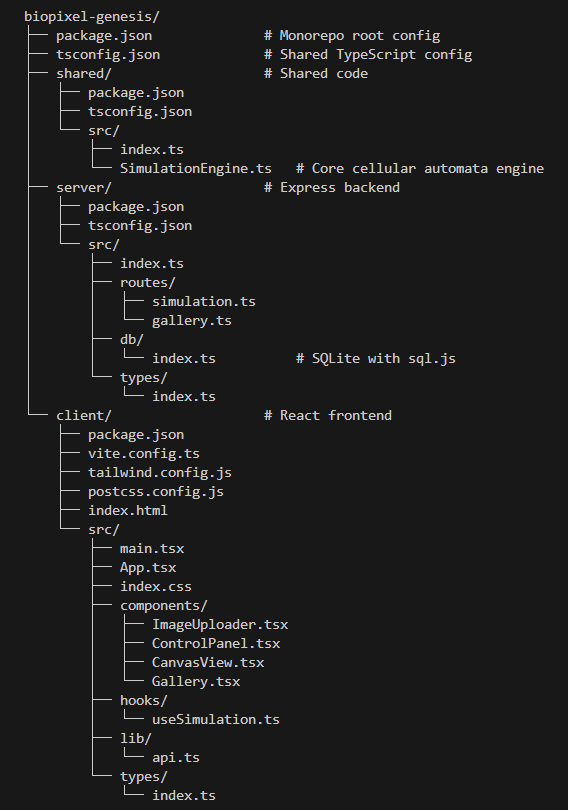
Task: Click the routes/ folder name
Action: coord(148,283)
